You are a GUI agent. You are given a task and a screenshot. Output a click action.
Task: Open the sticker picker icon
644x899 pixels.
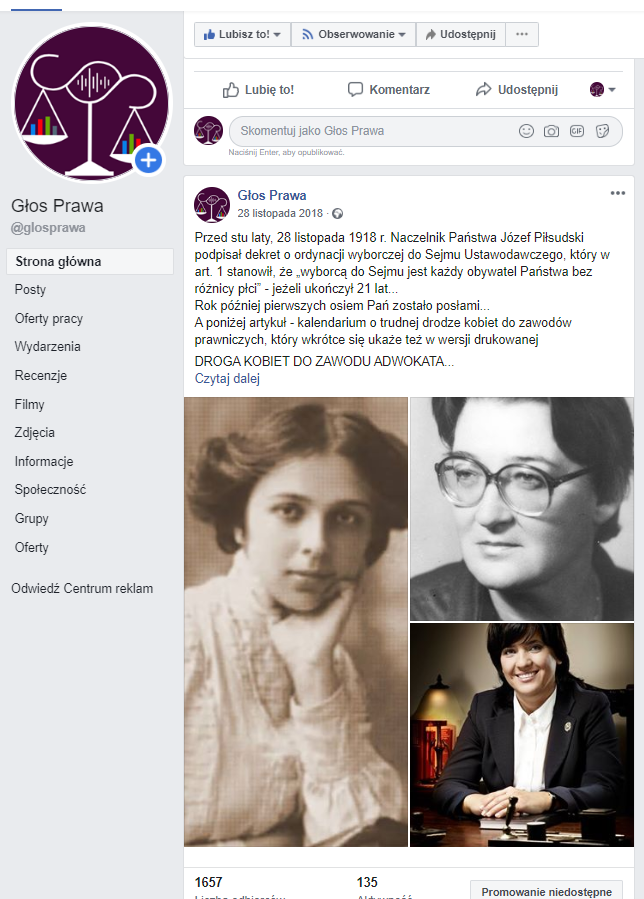click(602, 131)
